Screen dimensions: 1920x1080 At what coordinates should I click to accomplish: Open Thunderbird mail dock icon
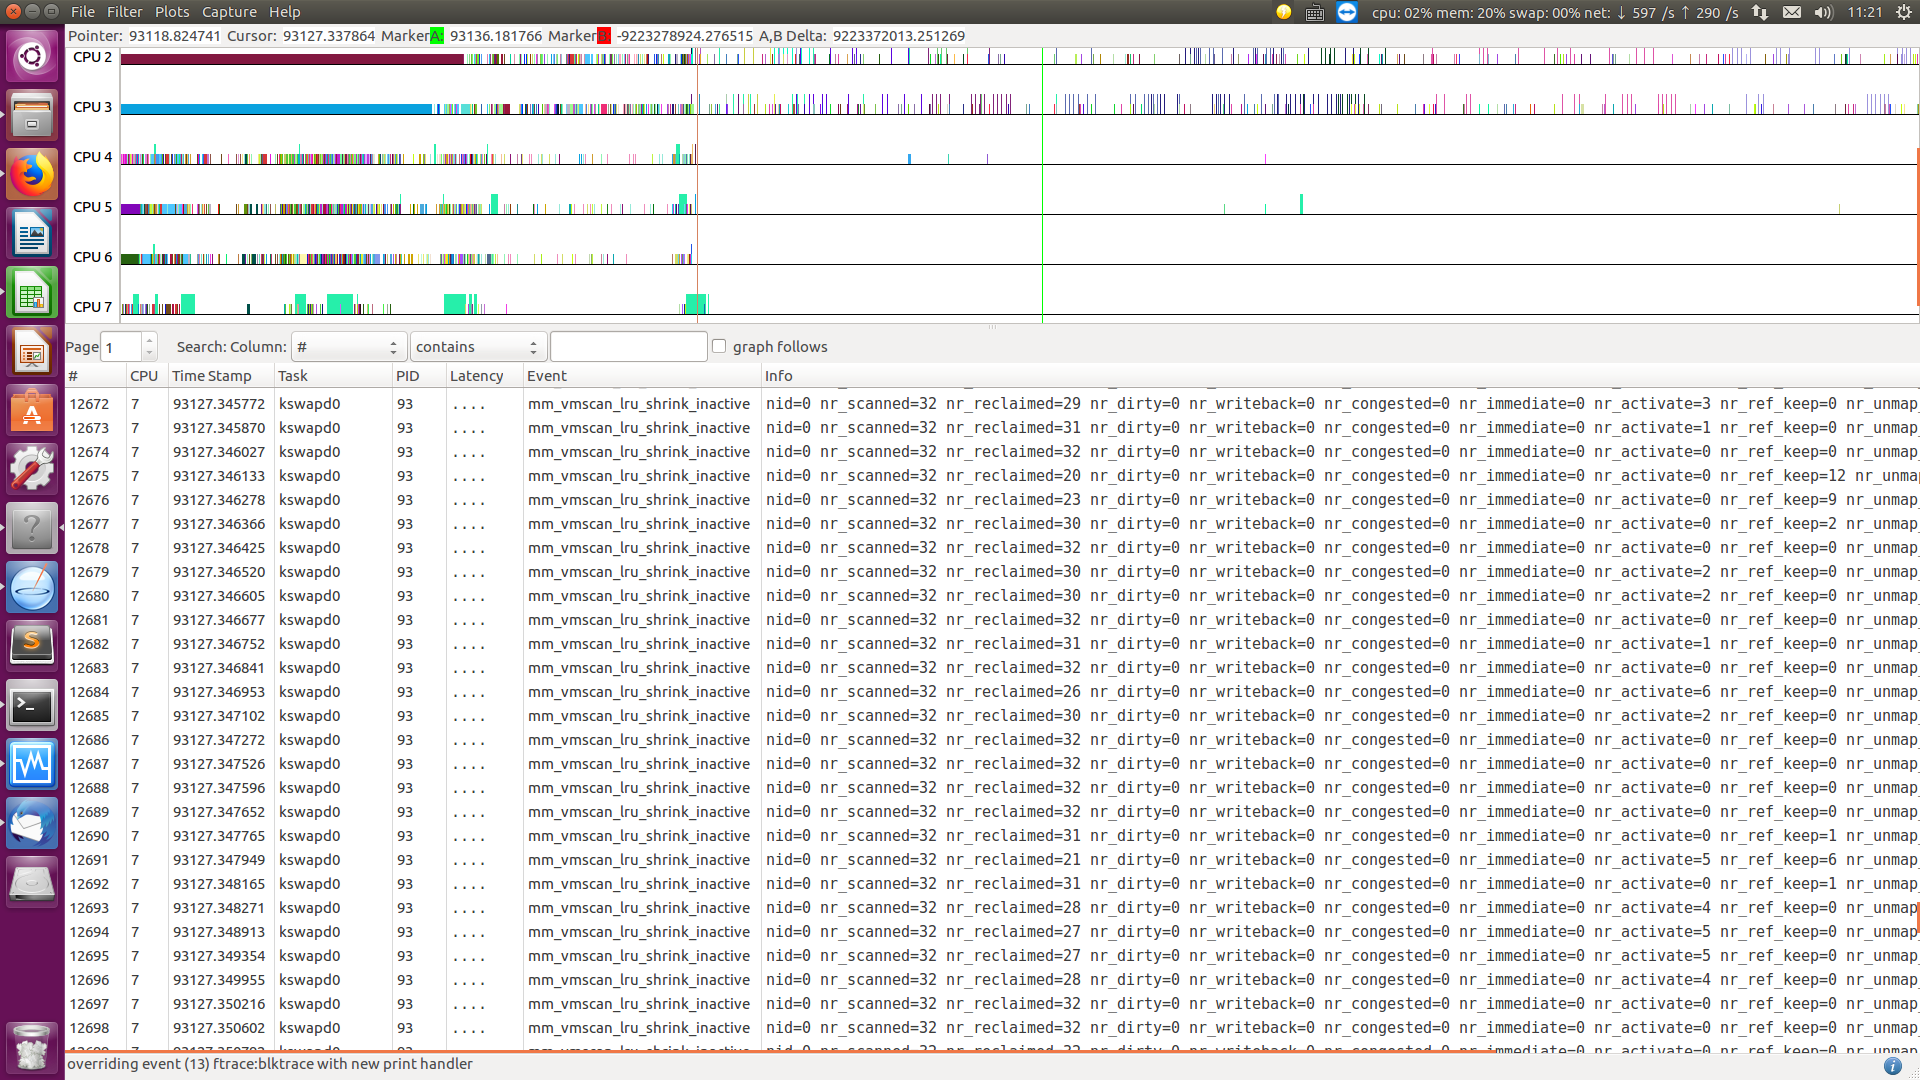coord(32,825)
